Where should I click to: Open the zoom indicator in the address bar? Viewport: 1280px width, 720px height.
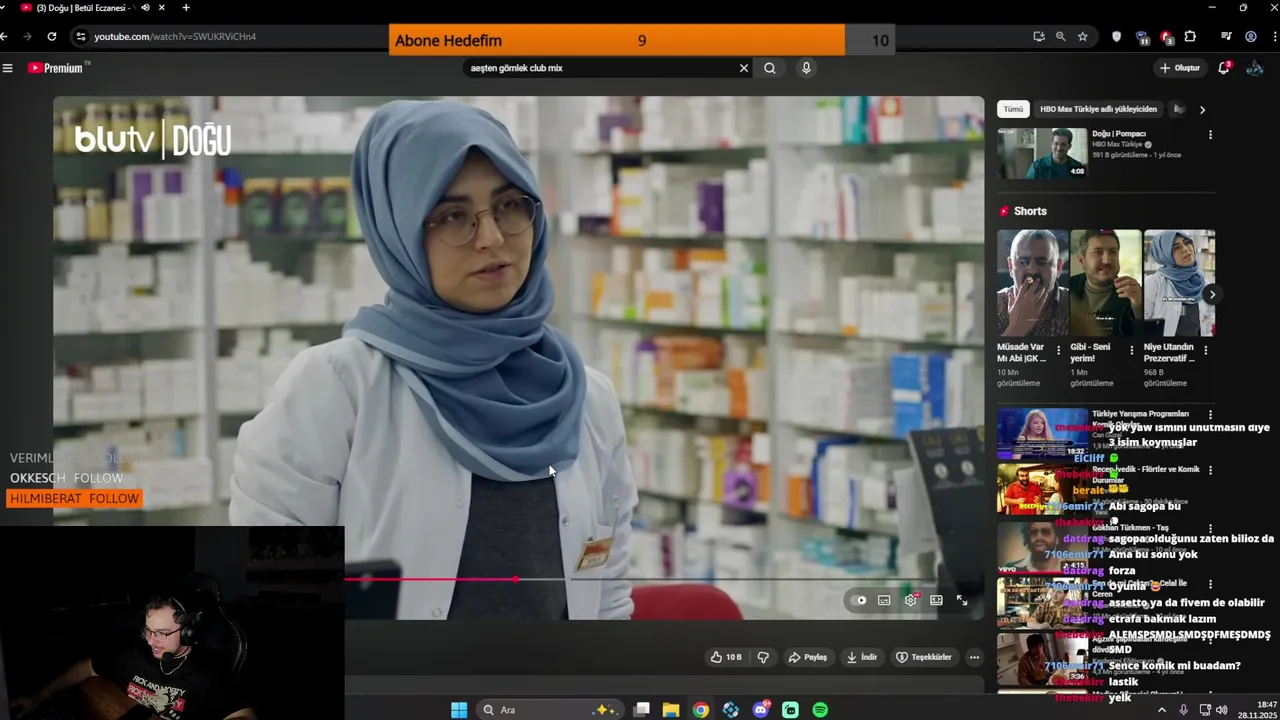click(1061, 37)
